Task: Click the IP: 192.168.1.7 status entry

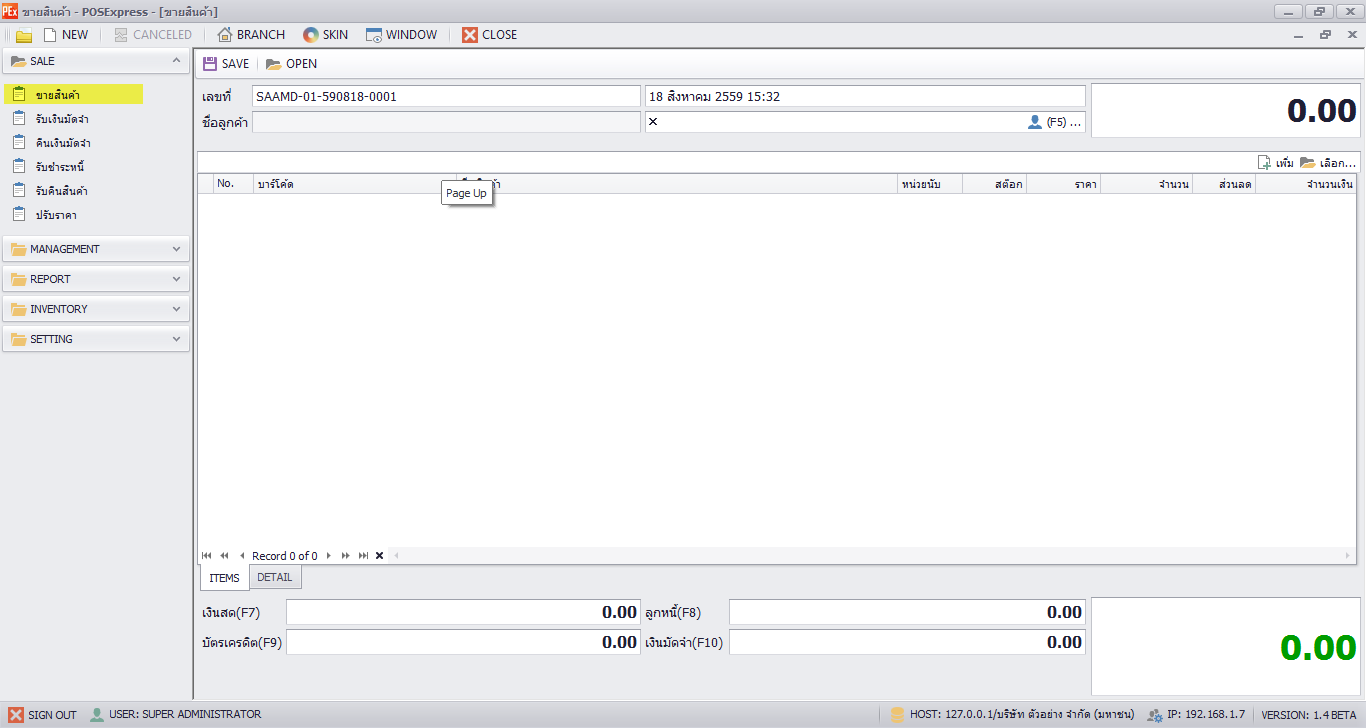Action: (1196, 715)
